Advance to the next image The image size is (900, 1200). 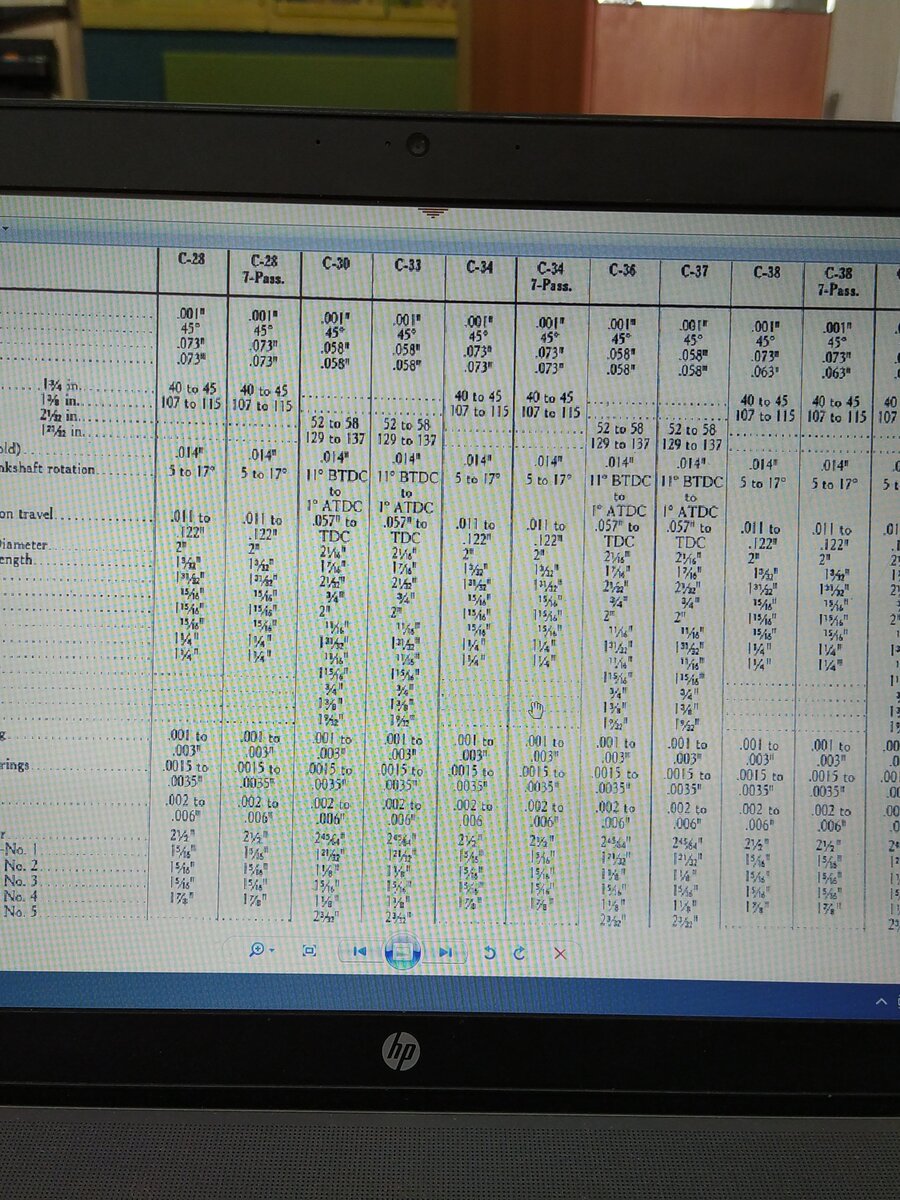(446, 952)
